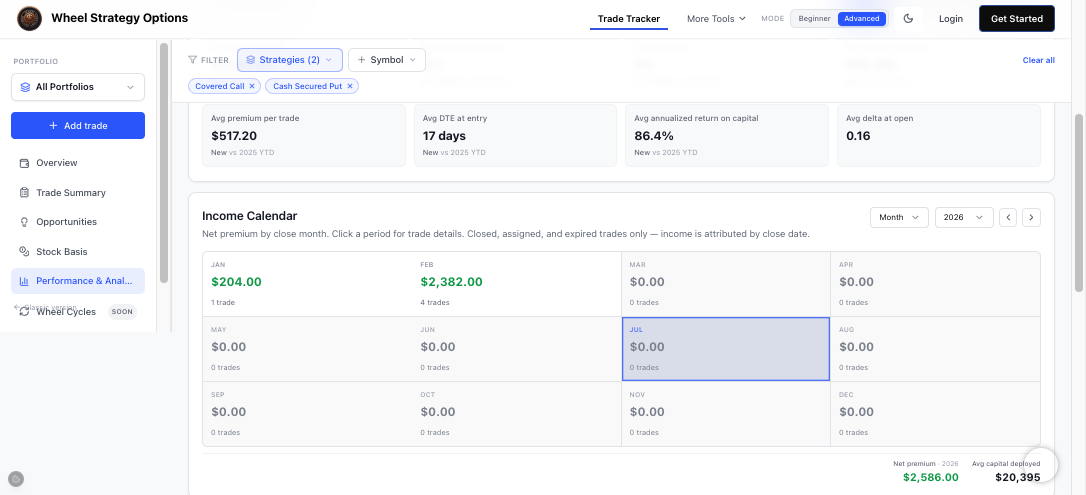Switch mode to Advanced

coord(862,19)
